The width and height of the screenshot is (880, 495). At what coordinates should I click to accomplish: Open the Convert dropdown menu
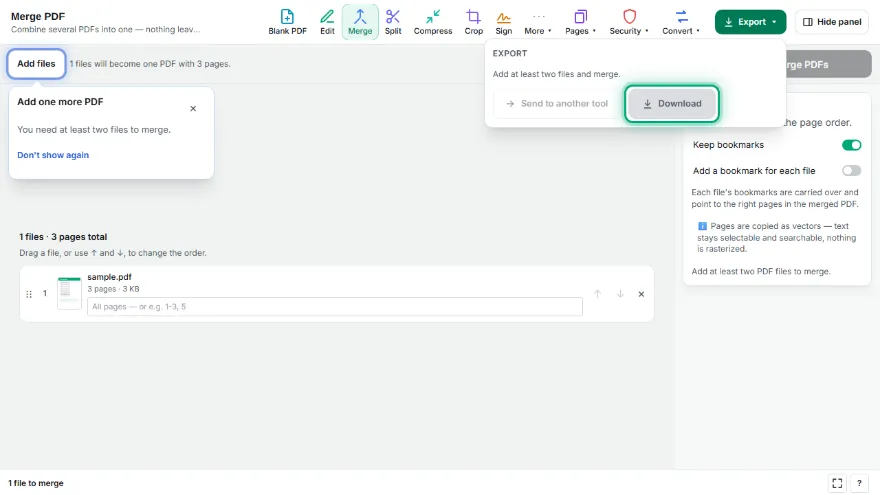681,22
